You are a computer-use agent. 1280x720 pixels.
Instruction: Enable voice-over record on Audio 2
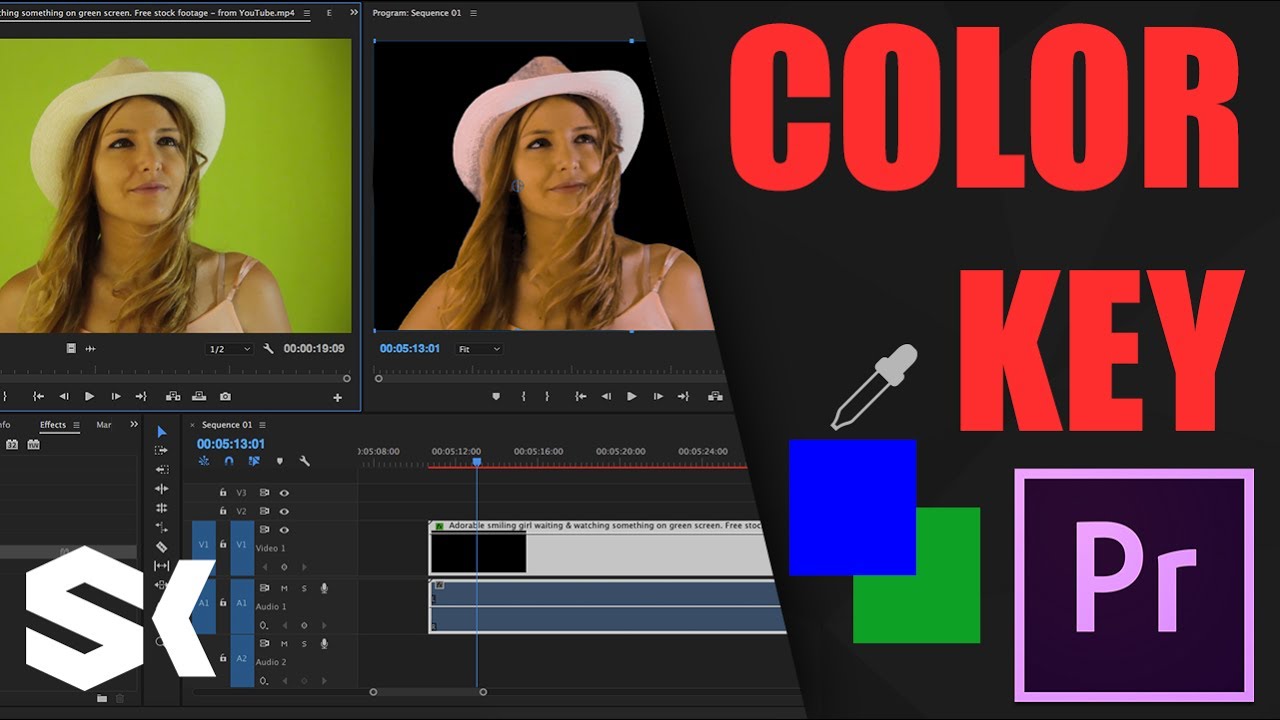click(324, 644)
